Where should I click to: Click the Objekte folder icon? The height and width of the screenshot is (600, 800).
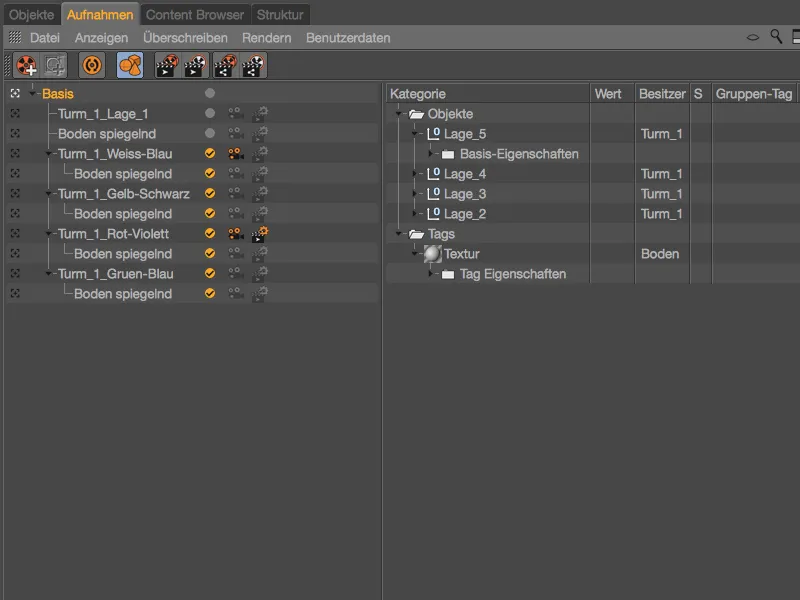(x=416, y=114)
